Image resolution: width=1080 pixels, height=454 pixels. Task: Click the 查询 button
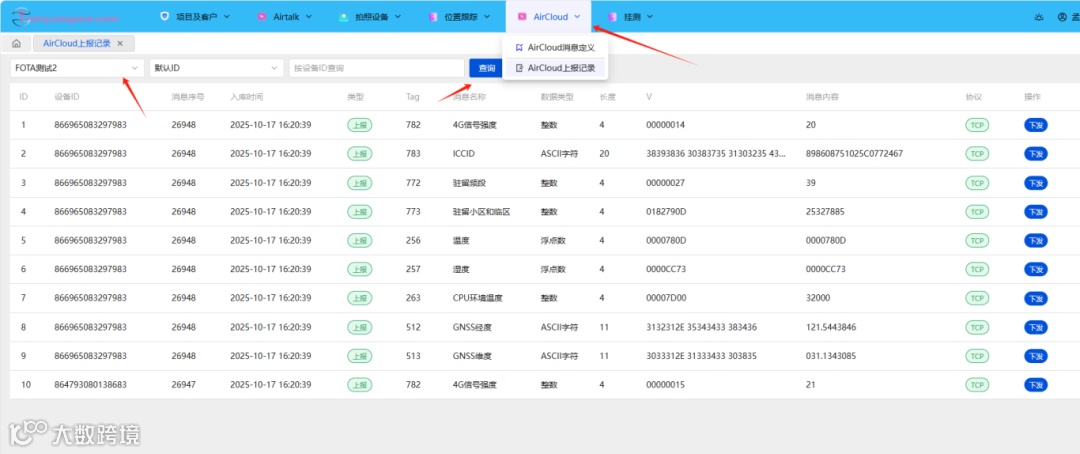pos(487,68)
